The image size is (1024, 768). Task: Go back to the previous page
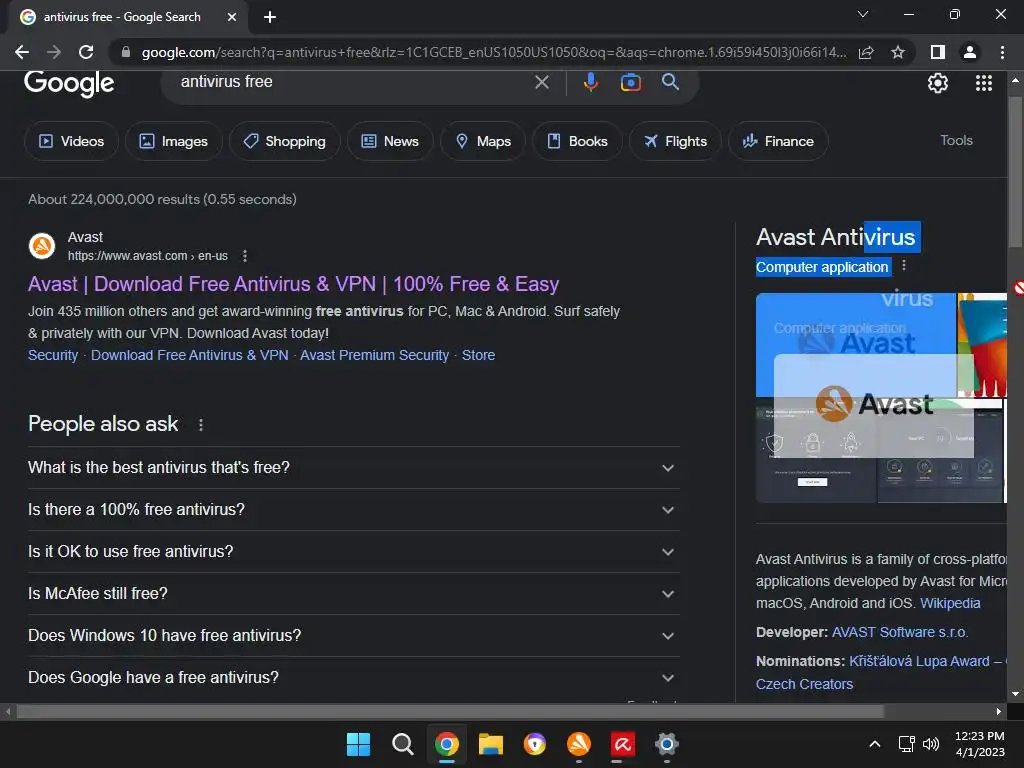[22, 52]
